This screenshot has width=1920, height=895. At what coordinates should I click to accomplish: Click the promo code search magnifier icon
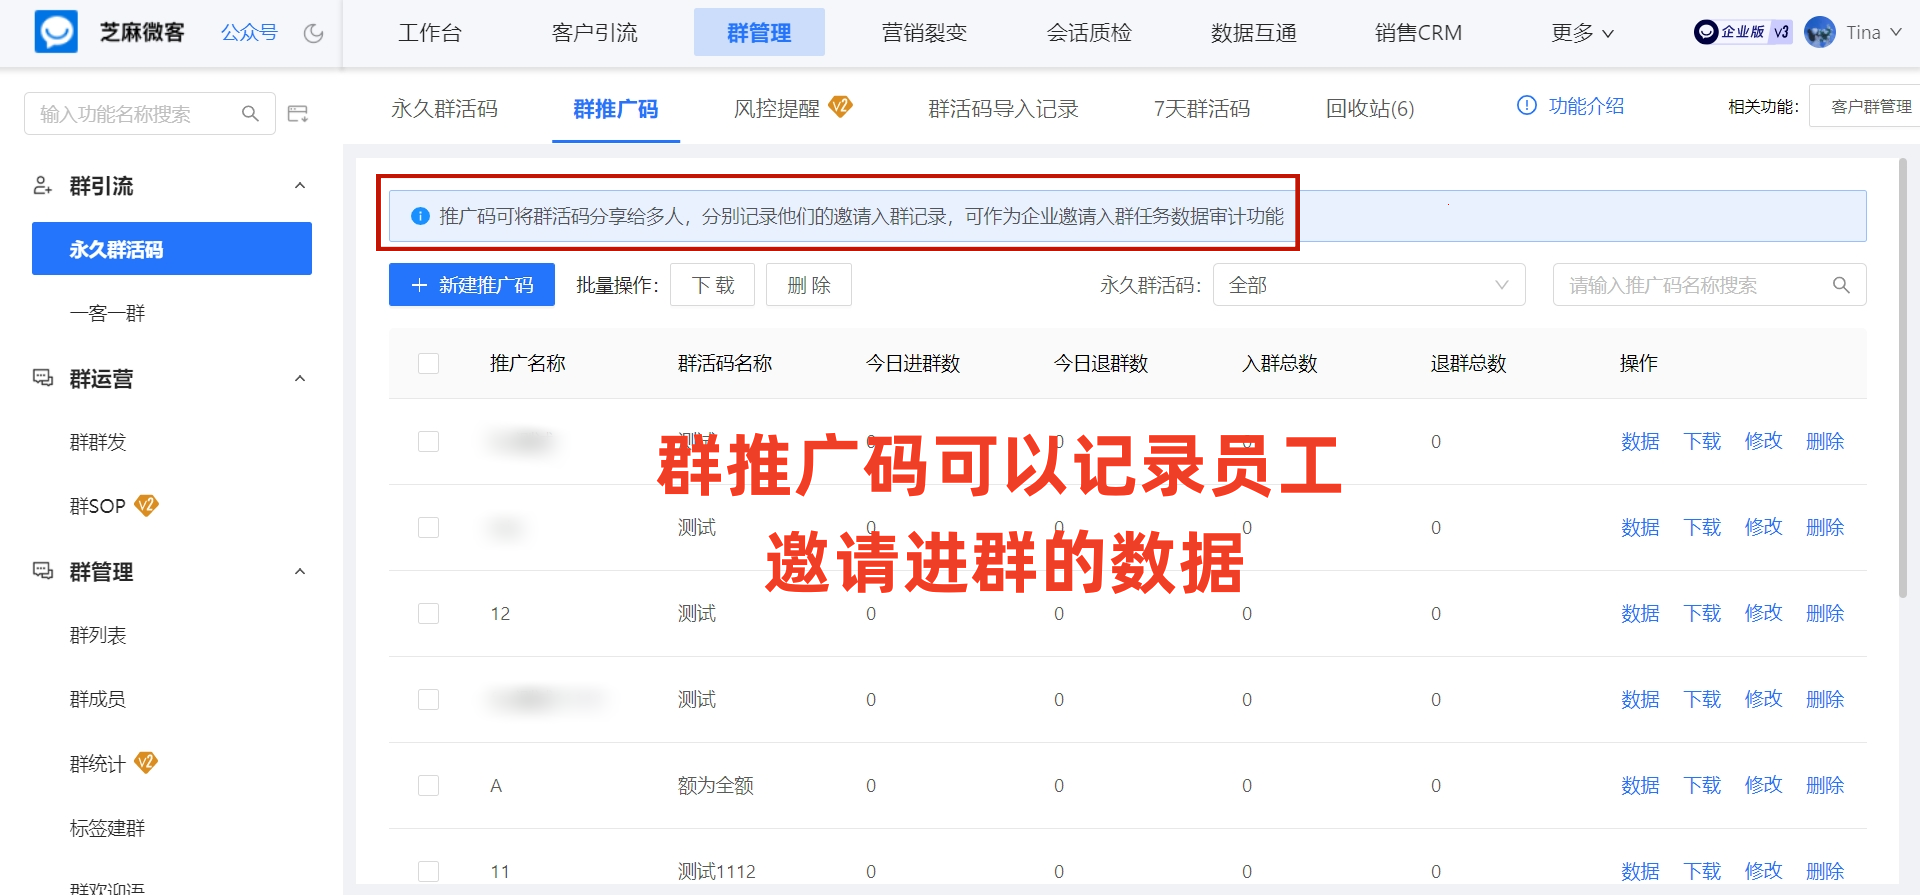[1841, 285]
